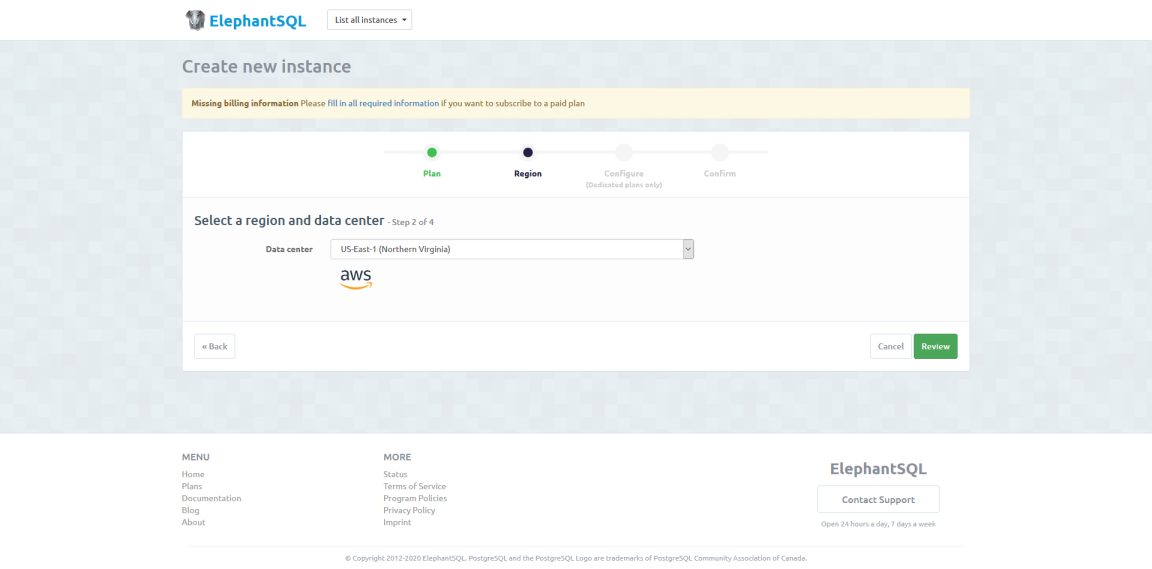The height and width of the screenshot is (569, 1152).
Task: Click the Create new instance heading
Action: point(267,66)
